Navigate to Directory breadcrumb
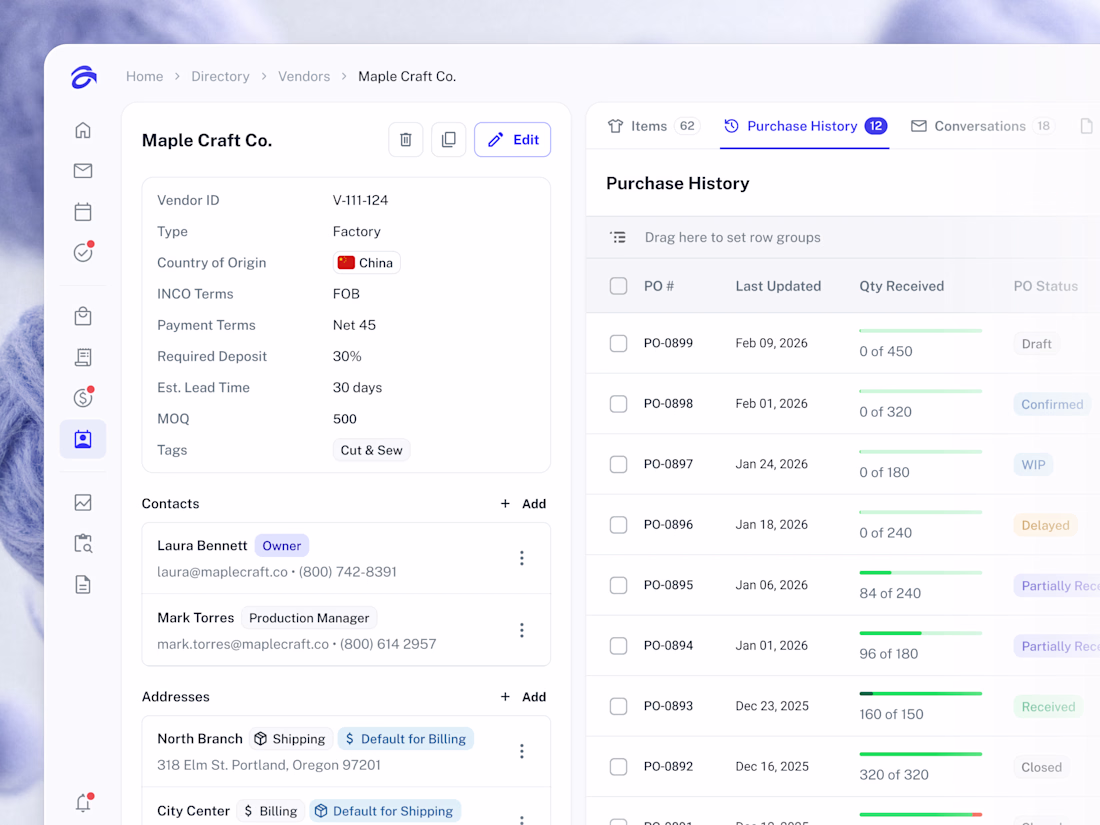This screenshot has height=825, width=1100. tap(220, 76)
